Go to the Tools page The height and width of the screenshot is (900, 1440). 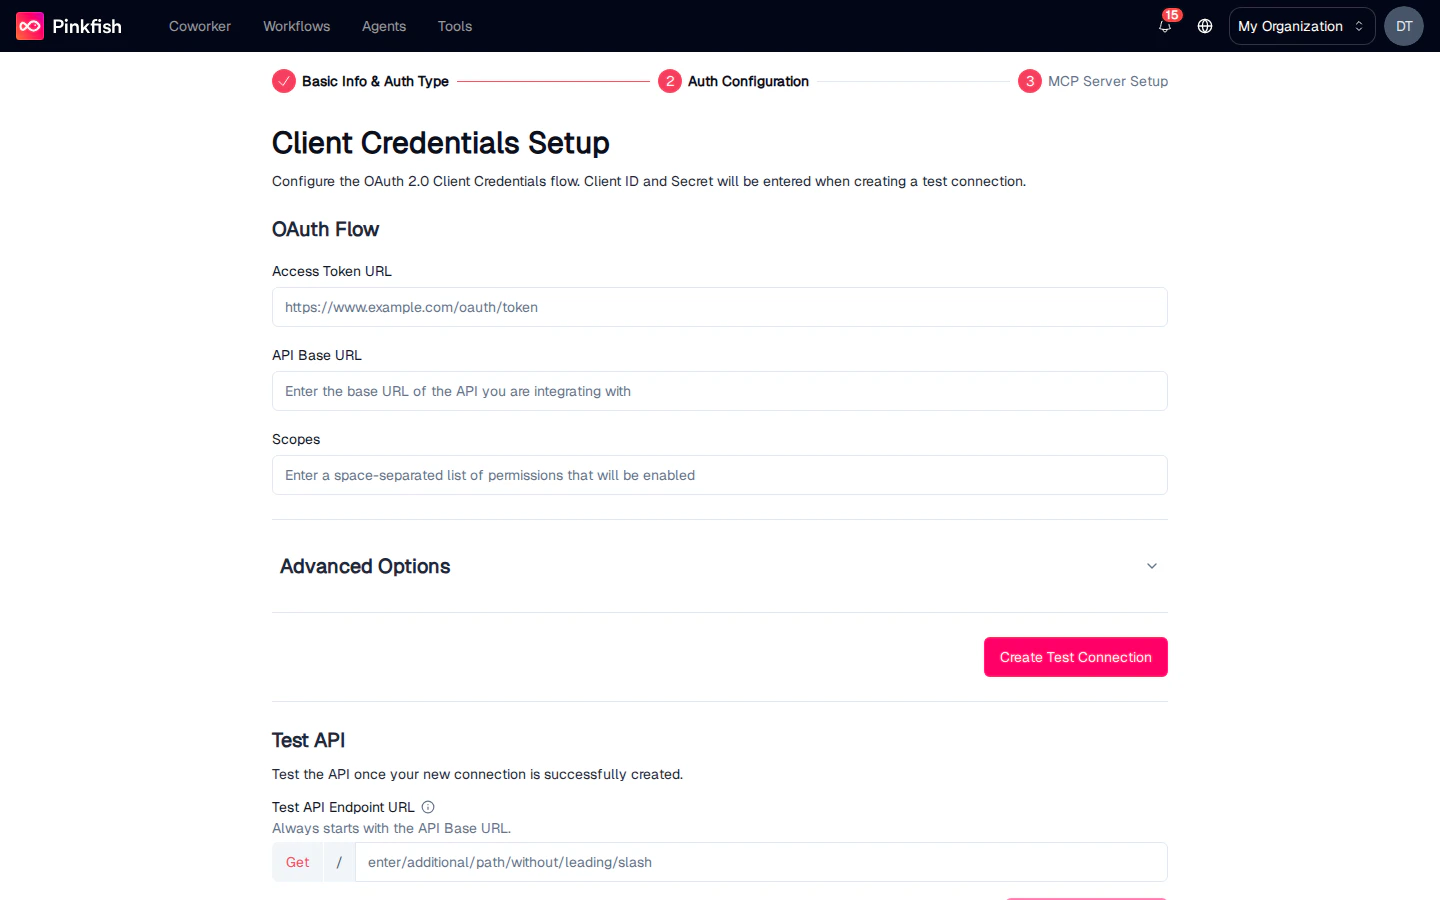[455, 26]
